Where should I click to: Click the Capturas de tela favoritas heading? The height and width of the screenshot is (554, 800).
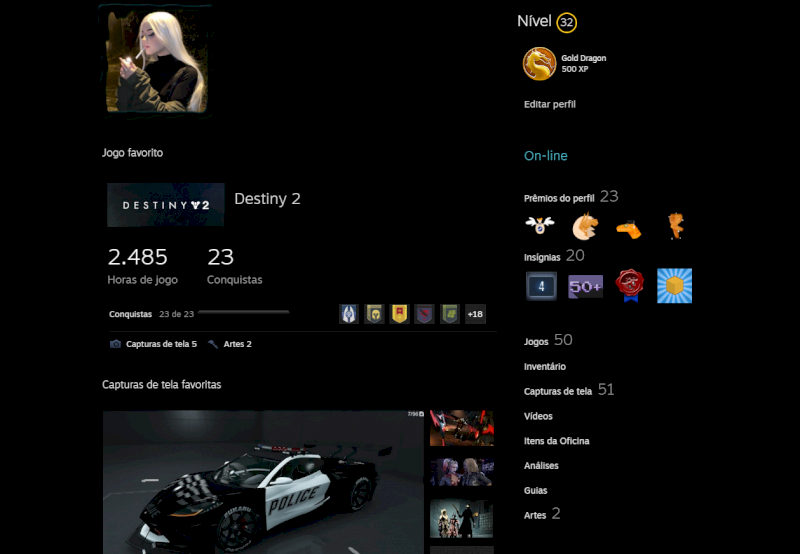click(161, 385)
